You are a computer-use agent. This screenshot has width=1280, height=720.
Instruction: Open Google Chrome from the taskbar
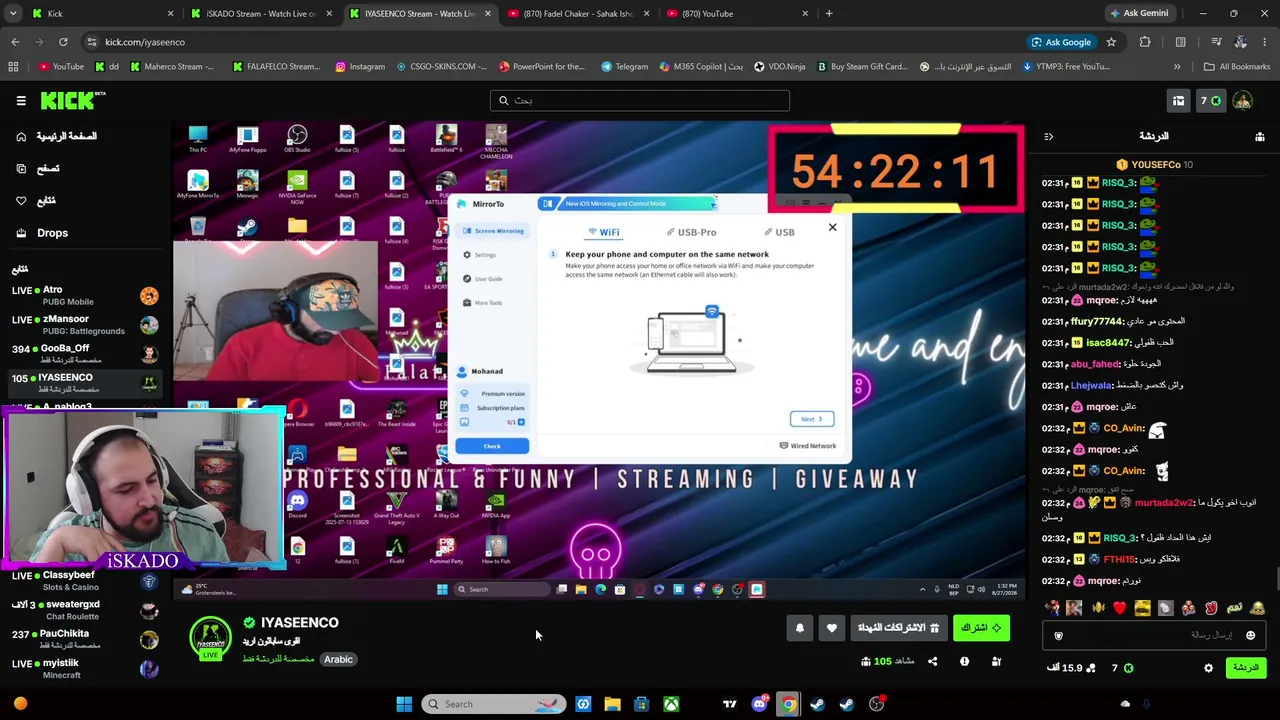(788, 704)
